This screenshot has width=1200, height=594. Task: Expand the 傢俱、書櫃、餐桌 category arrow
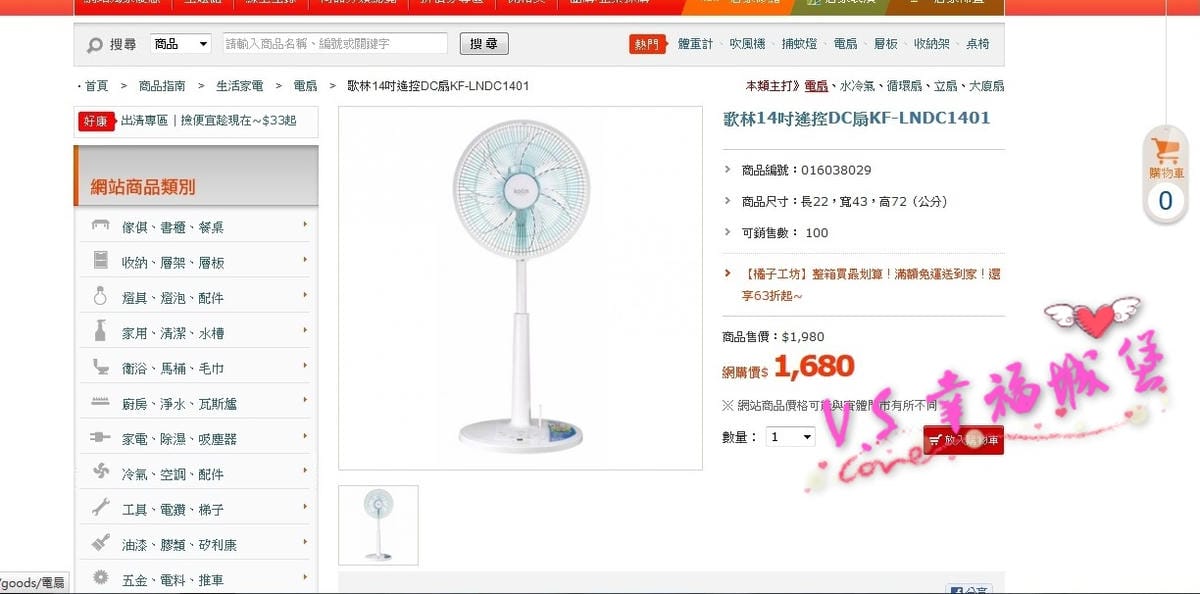pyautogui.click(x=305, y=225)
